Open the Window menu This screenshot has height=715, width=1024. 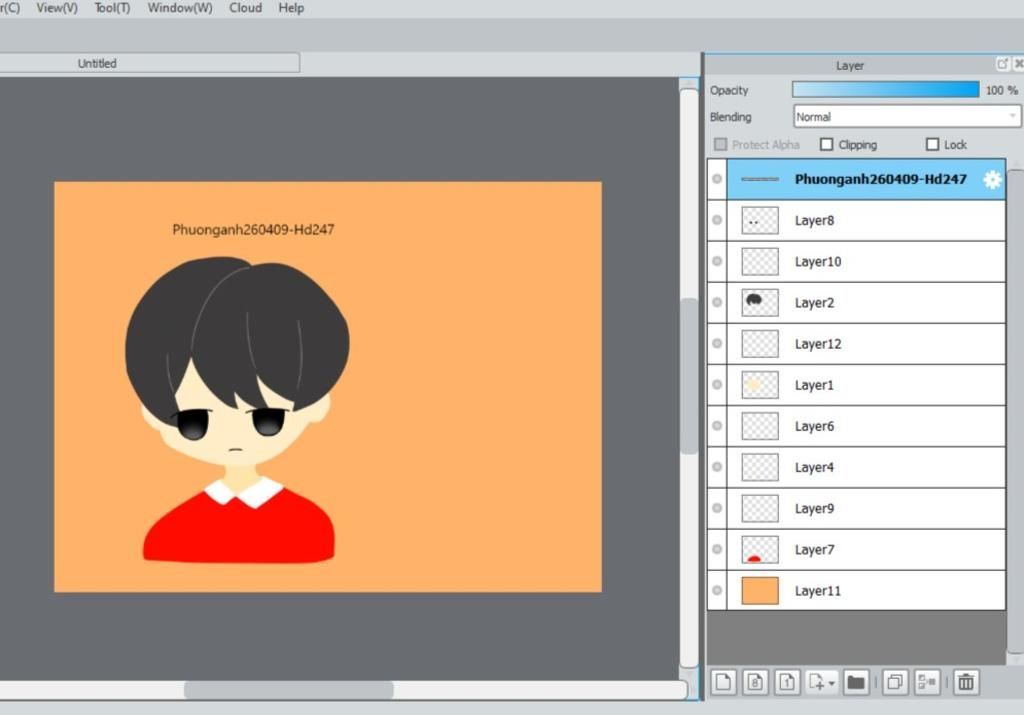pos(180,8)
